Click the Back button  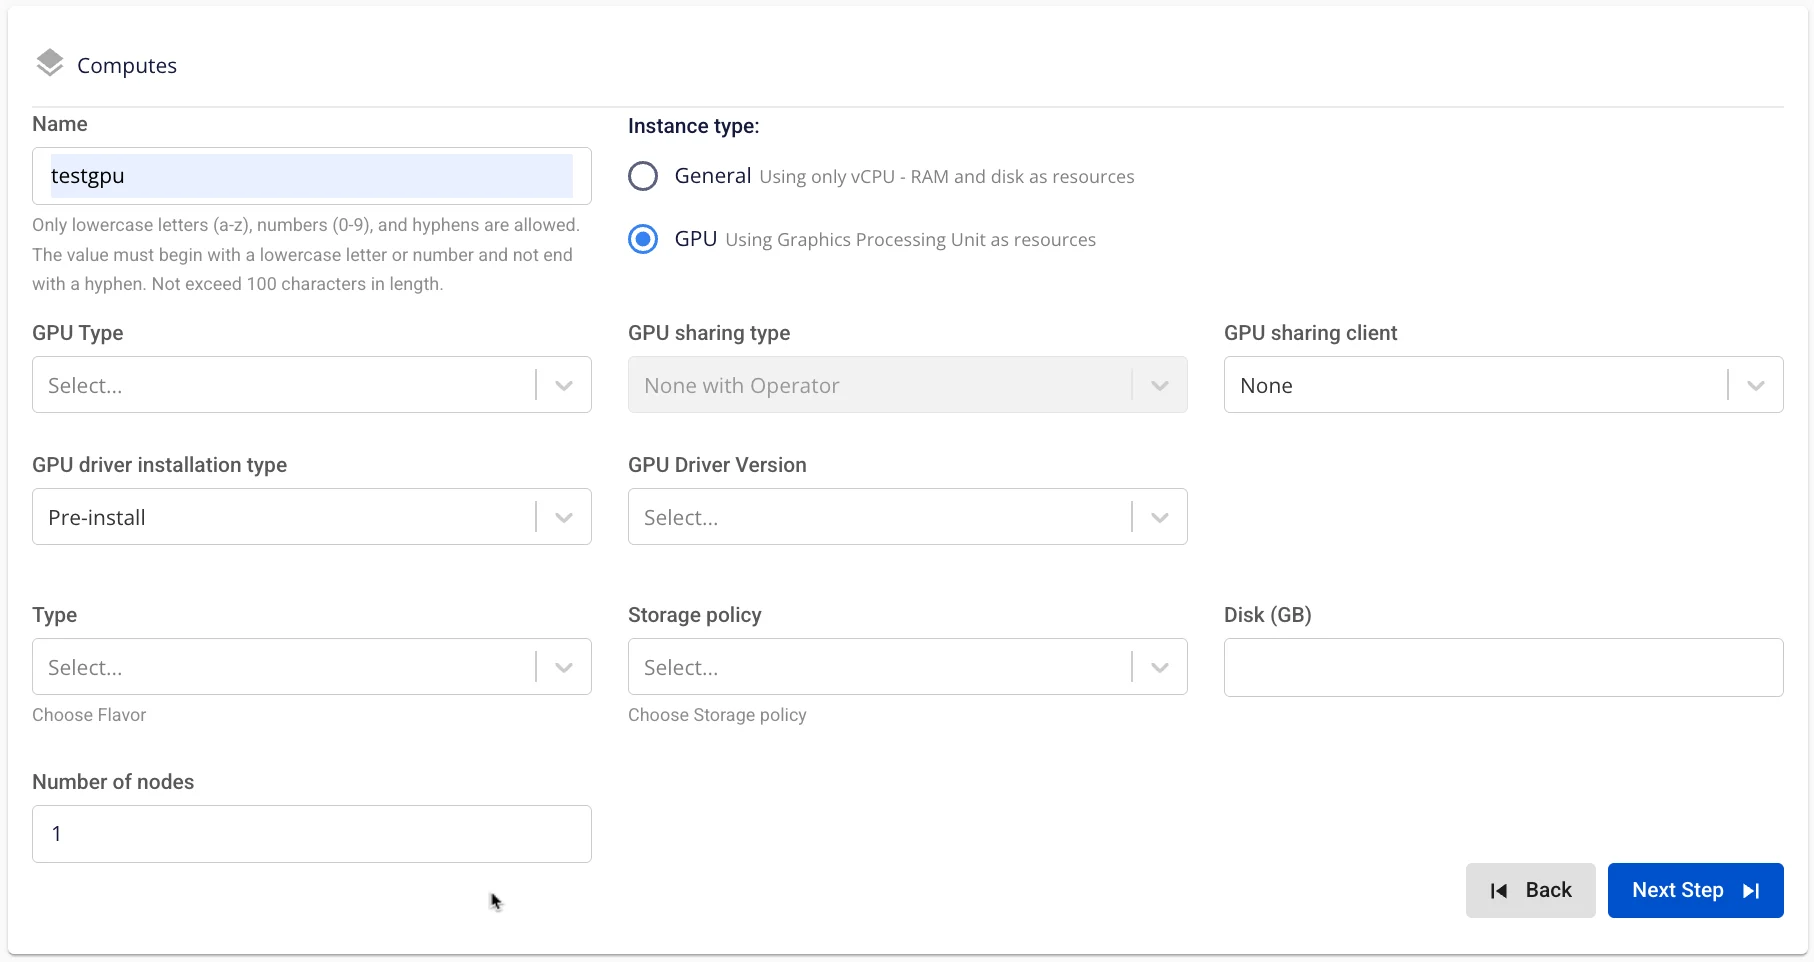tap(1531, 890)
